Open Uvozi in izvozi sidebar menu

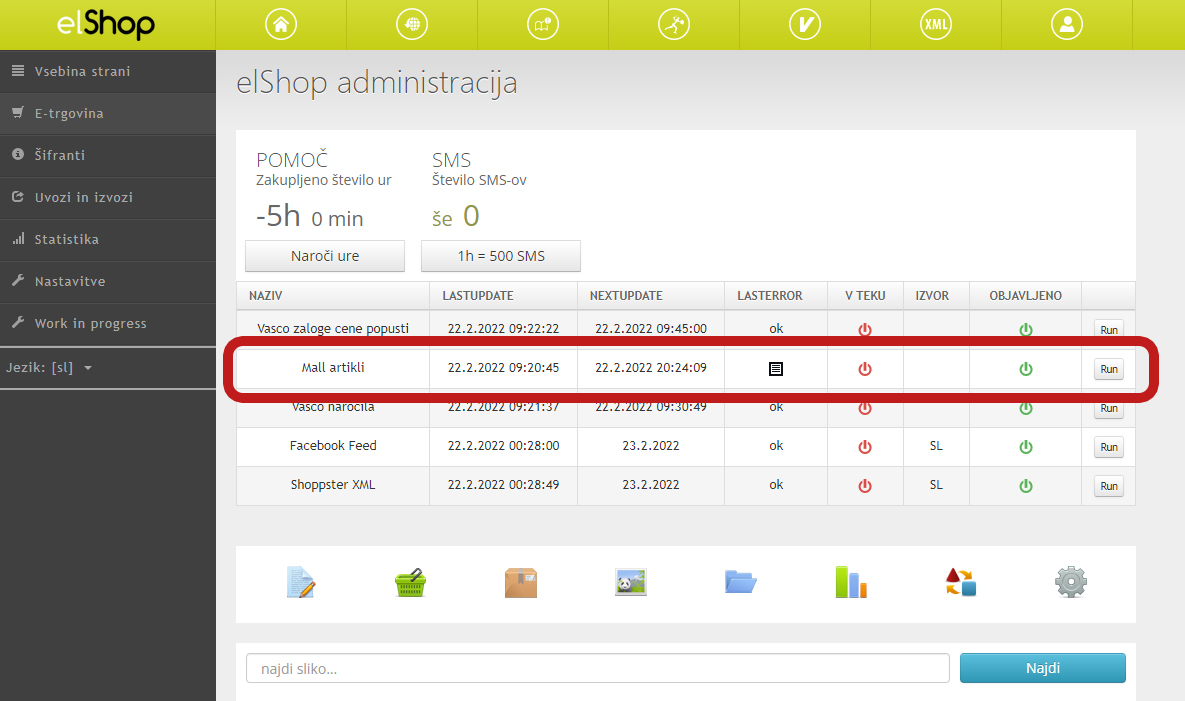tap(108, 197)
